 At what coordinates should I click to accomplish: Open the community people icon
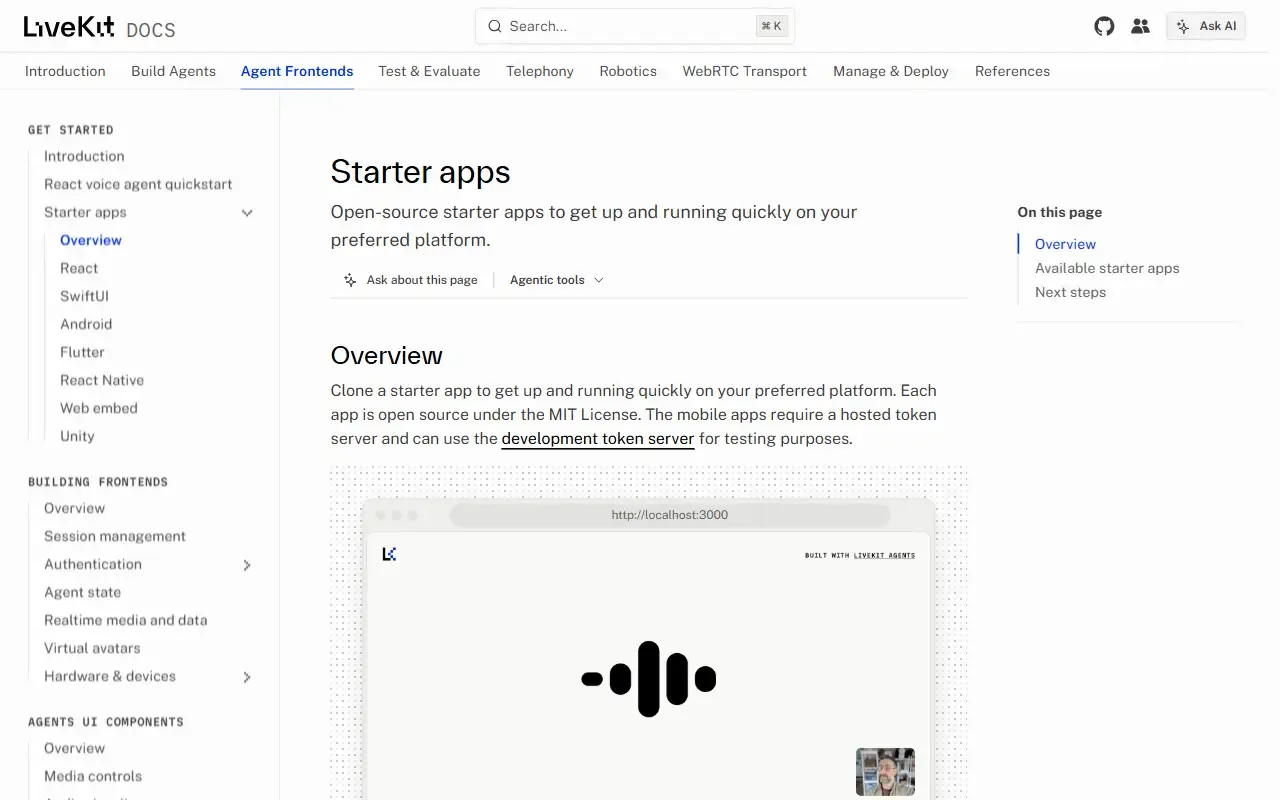click(x=1140, y=26)
